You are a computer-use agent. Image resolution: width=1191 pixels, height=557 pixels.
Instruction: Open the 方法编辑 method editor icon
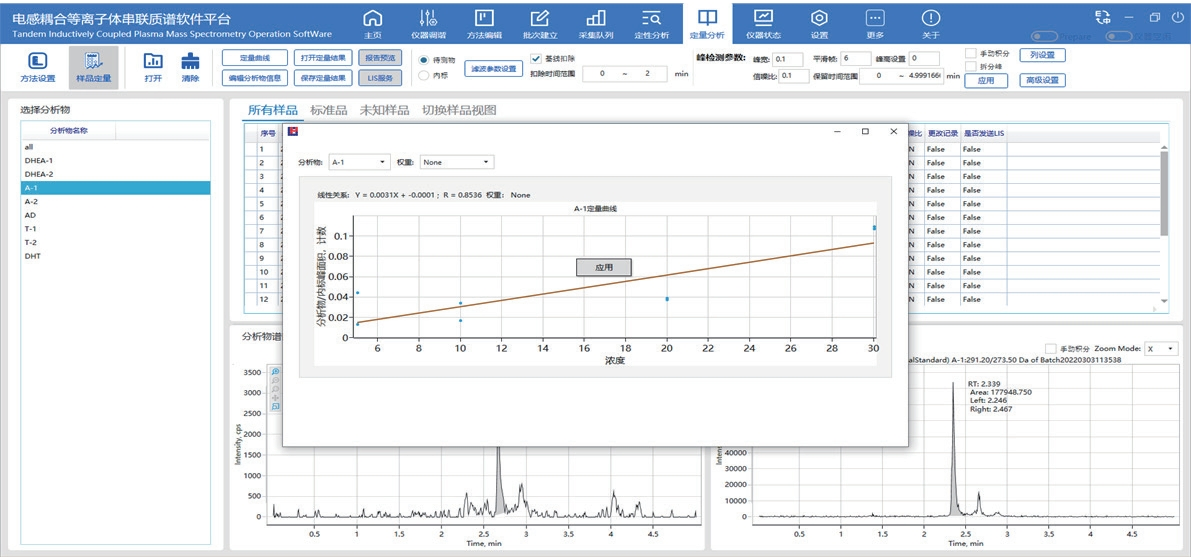[484, 18]
